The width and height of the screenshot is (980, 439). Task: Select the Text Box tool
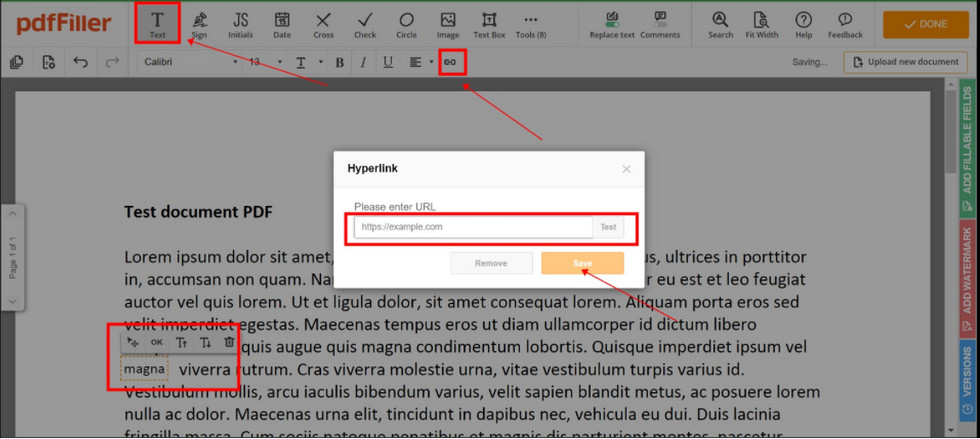(x=489, y=24)
